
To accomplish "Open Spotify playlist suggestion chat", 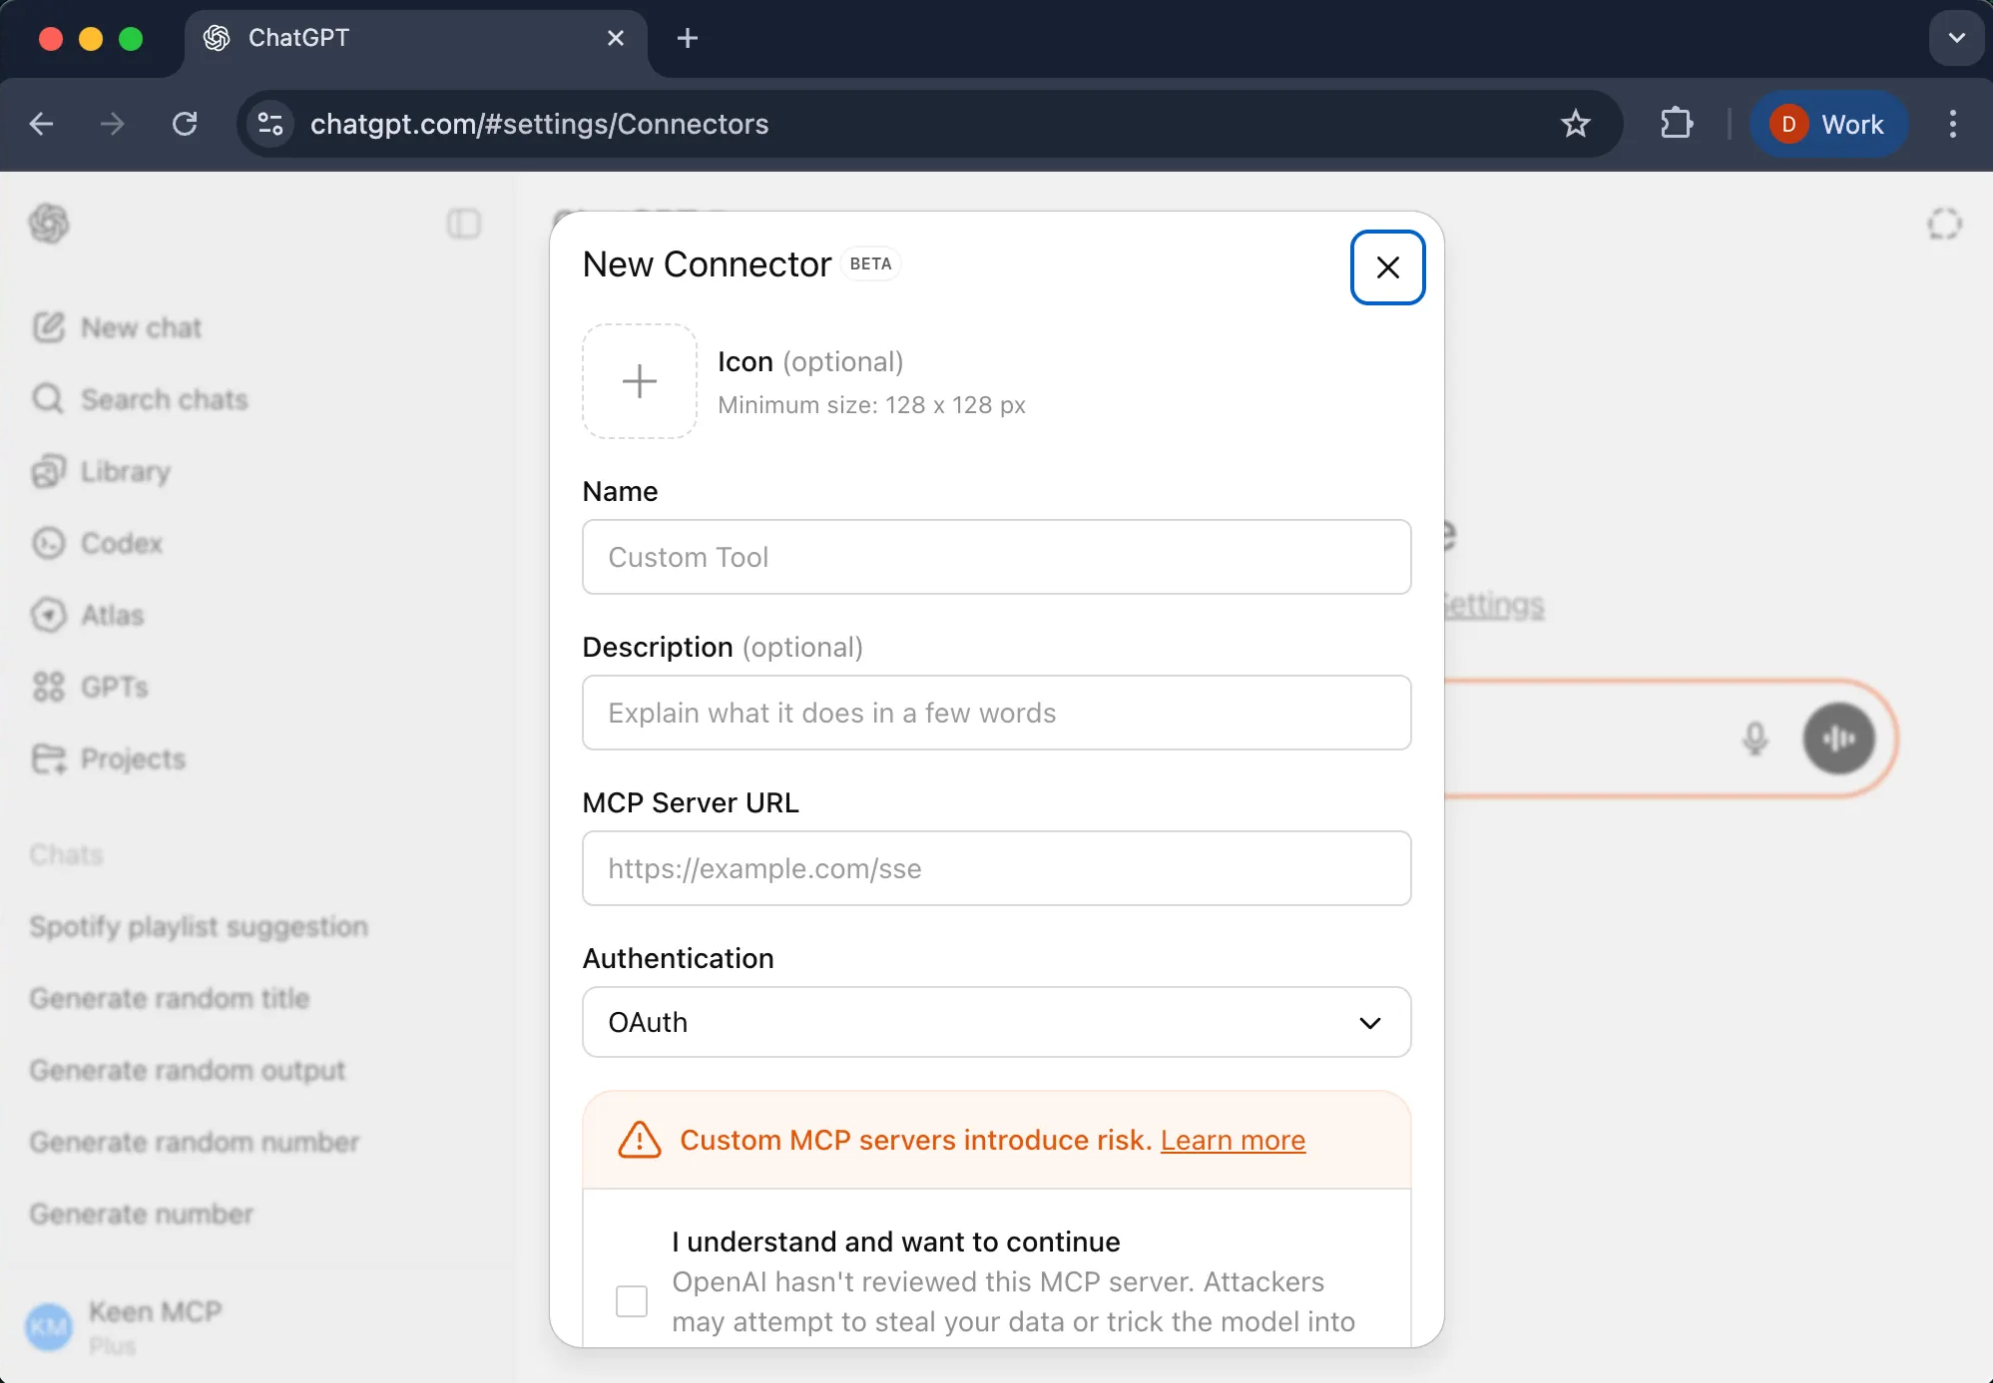I will coord(198,926).
